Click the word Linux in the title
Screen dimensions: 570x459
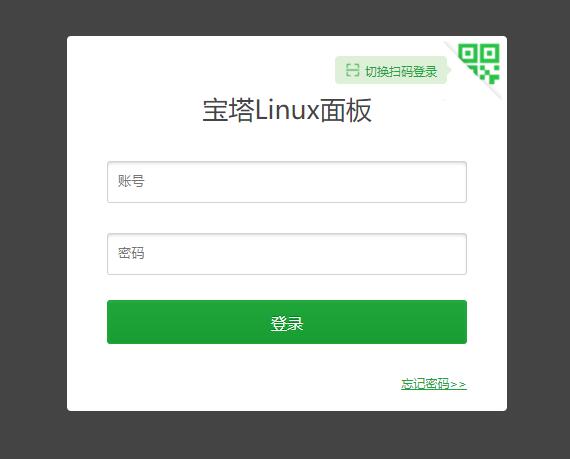(x=287, y=110)
